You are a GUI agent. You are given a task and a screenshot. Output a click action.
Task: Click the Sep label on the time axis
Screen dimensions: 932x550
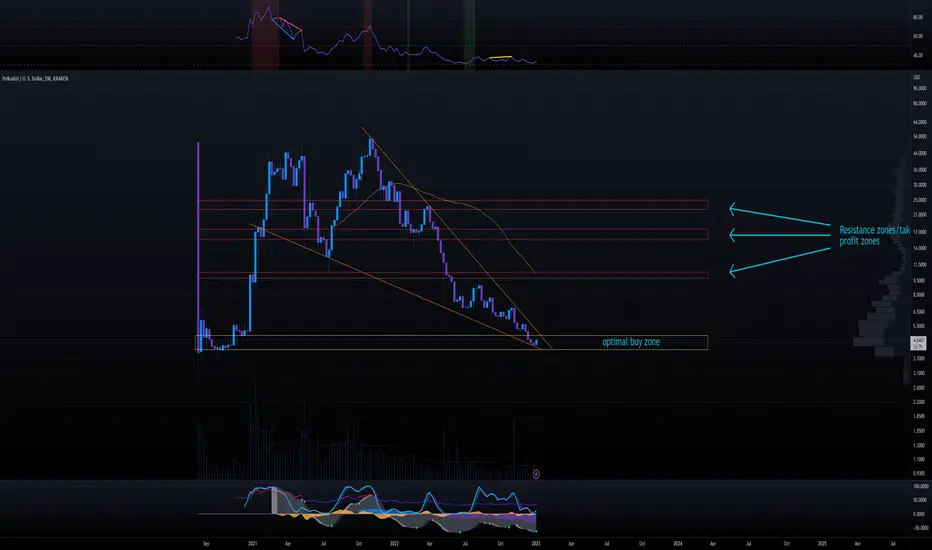coord(206,543)
